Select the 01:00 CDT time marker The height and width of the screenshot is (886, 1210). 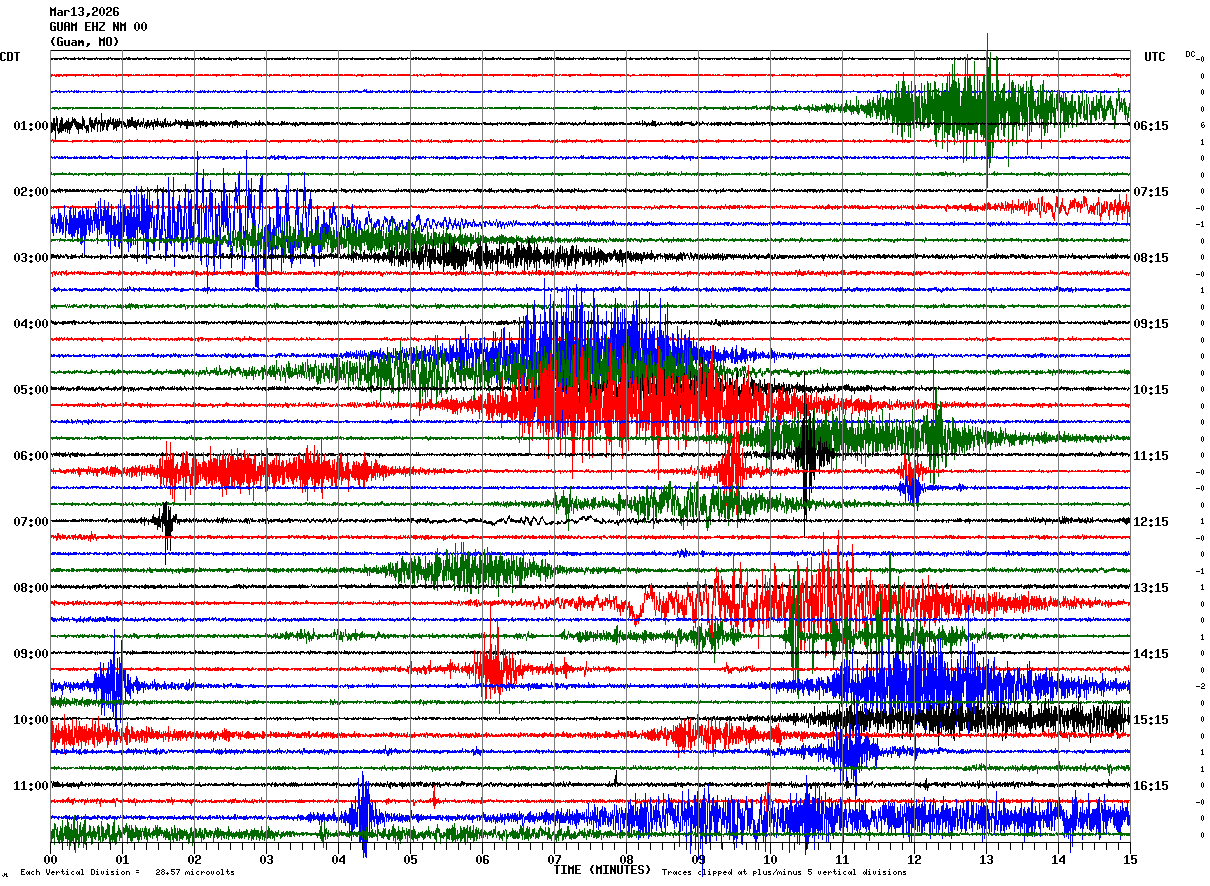pyautogui.click(x=31, y=126)
